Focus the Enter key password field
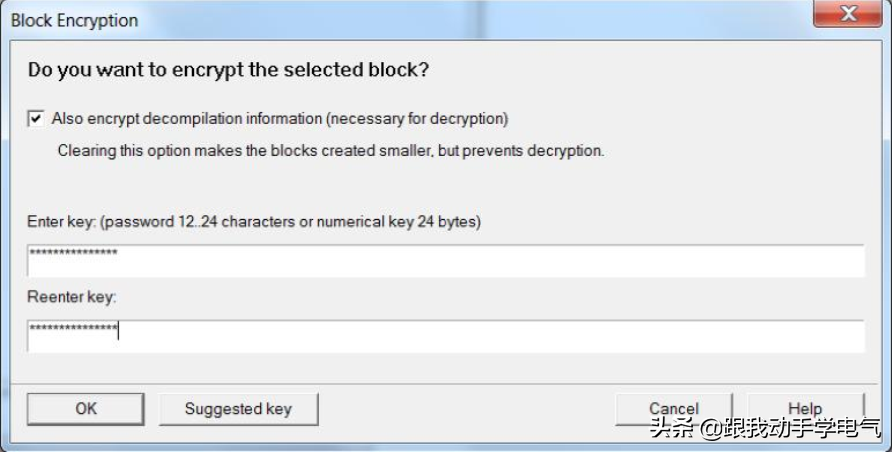This screenshot has width=895, height=453. click(445, 260)
